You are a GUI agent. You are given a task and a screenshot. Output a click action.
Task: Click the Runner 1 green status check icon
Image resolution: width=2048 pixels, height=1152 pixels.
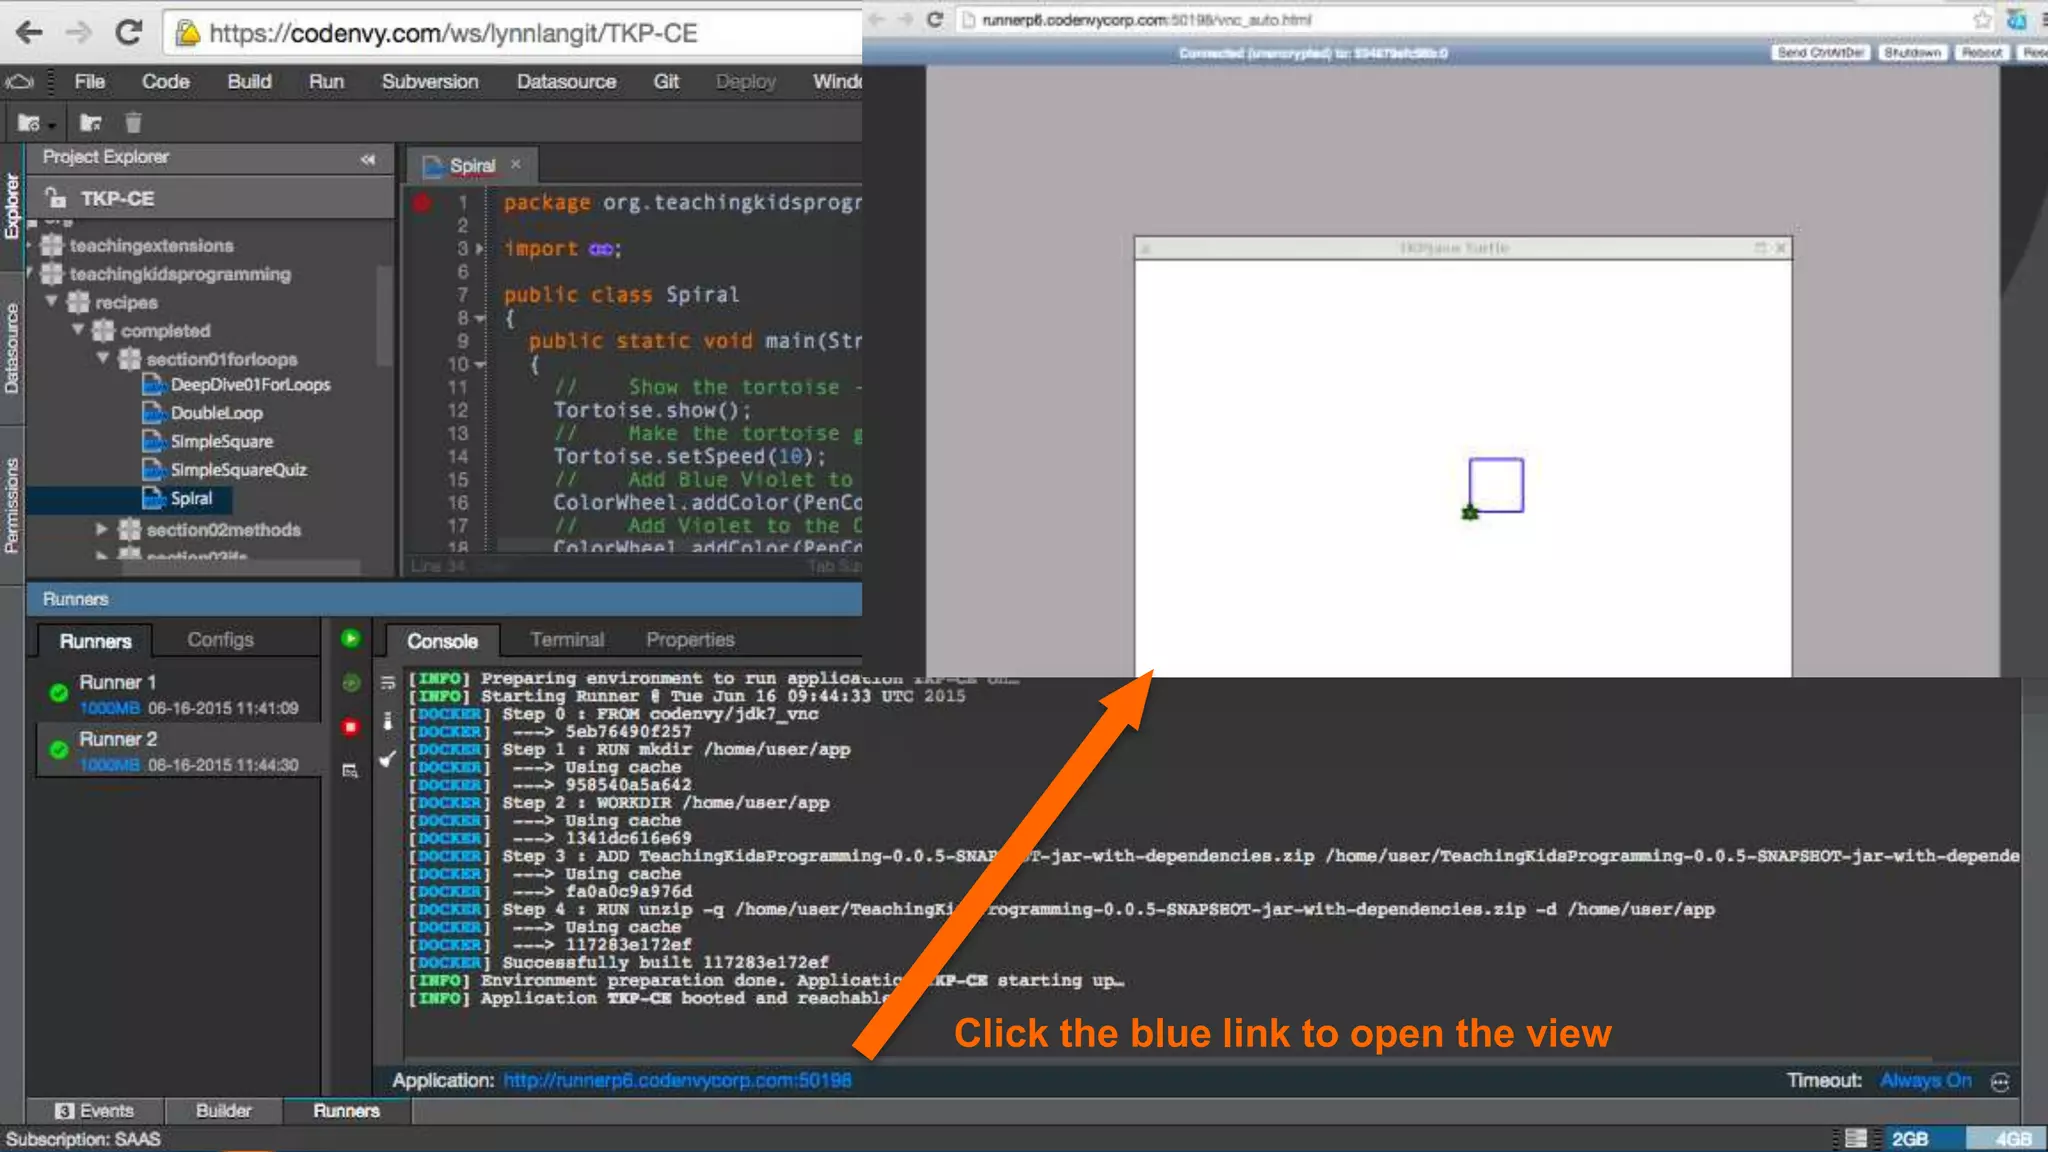[59, 692]
